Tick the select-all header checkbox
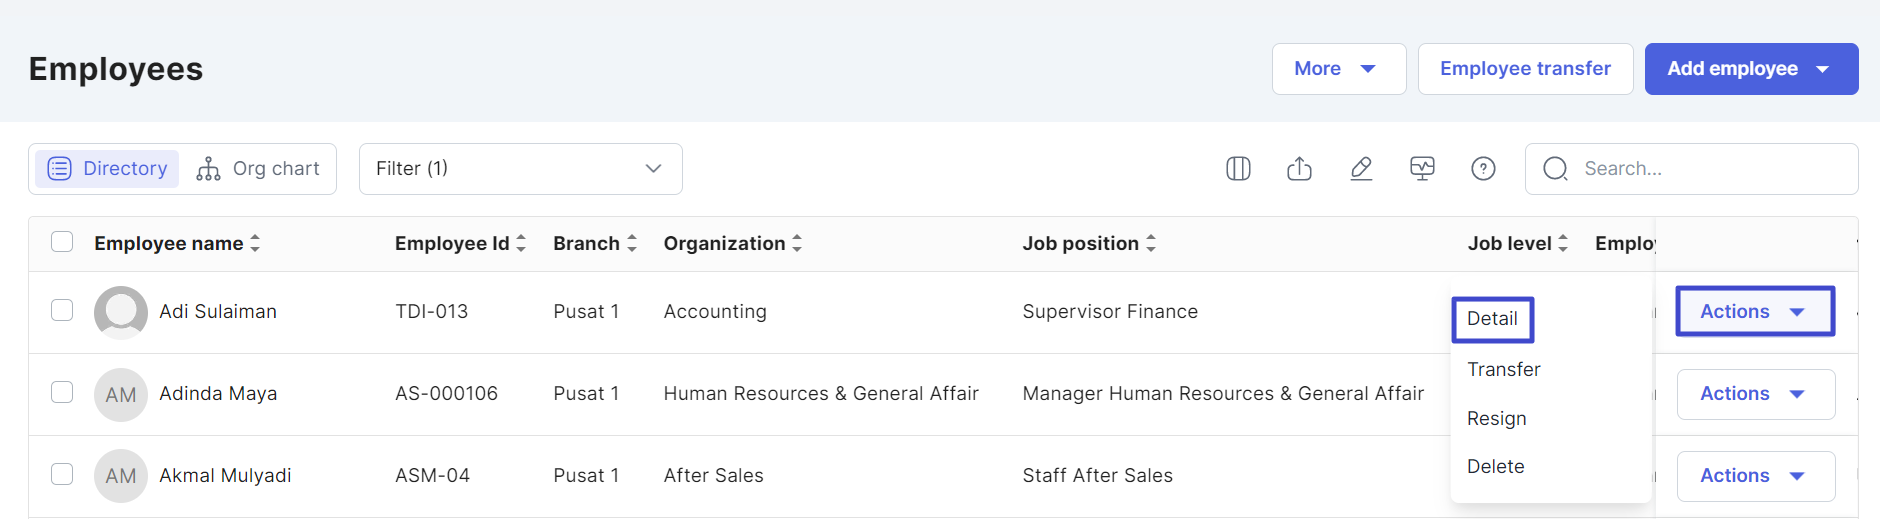The width and height of the screenshot is (1880, 519). point(62,242)
